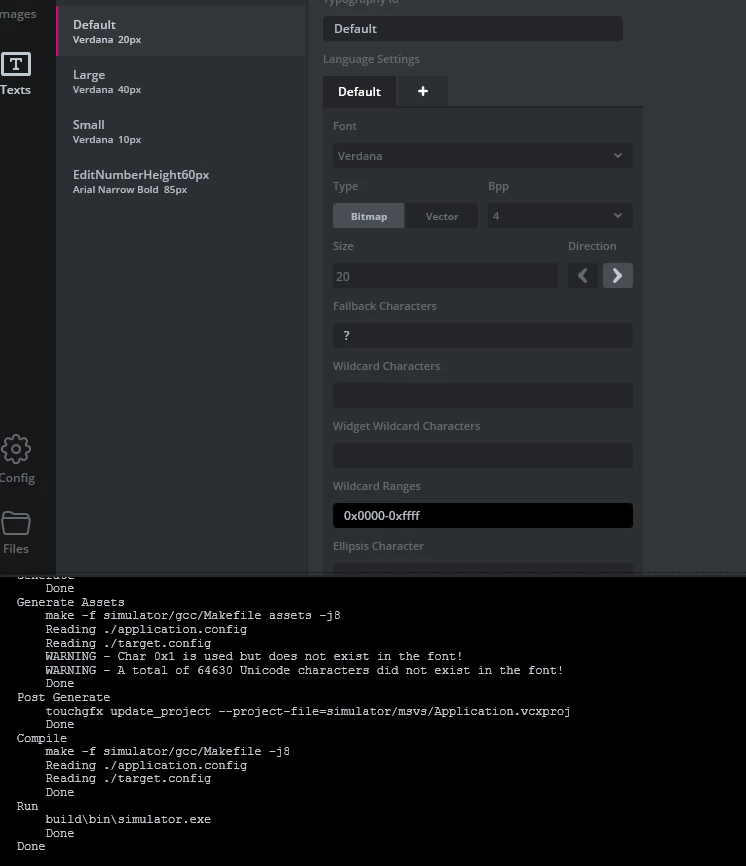Select the Default language settings tab
This screenshot has width=746, height=866.
(359, 91)
